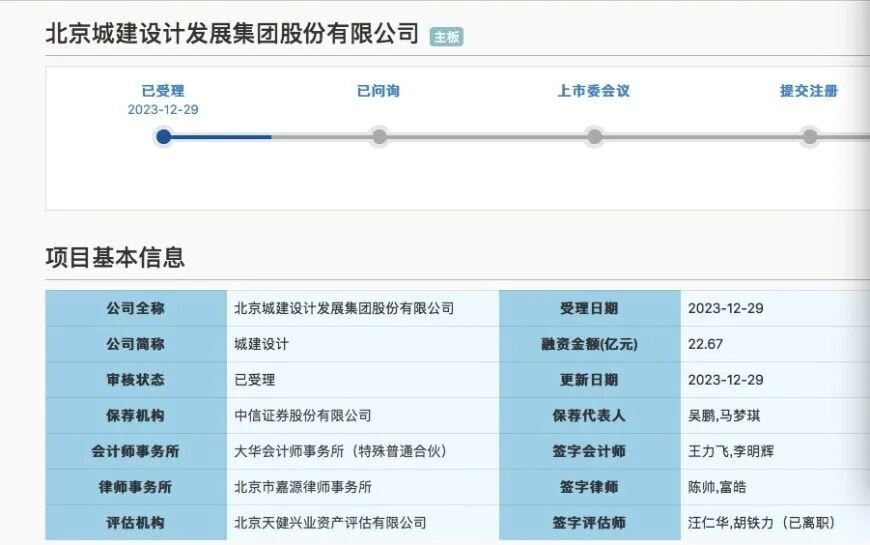Image resolution: width=870 pixels, height=545 pixels.
Task: Click the blue 已受理 timeline dot
Action: coord(164,137)
